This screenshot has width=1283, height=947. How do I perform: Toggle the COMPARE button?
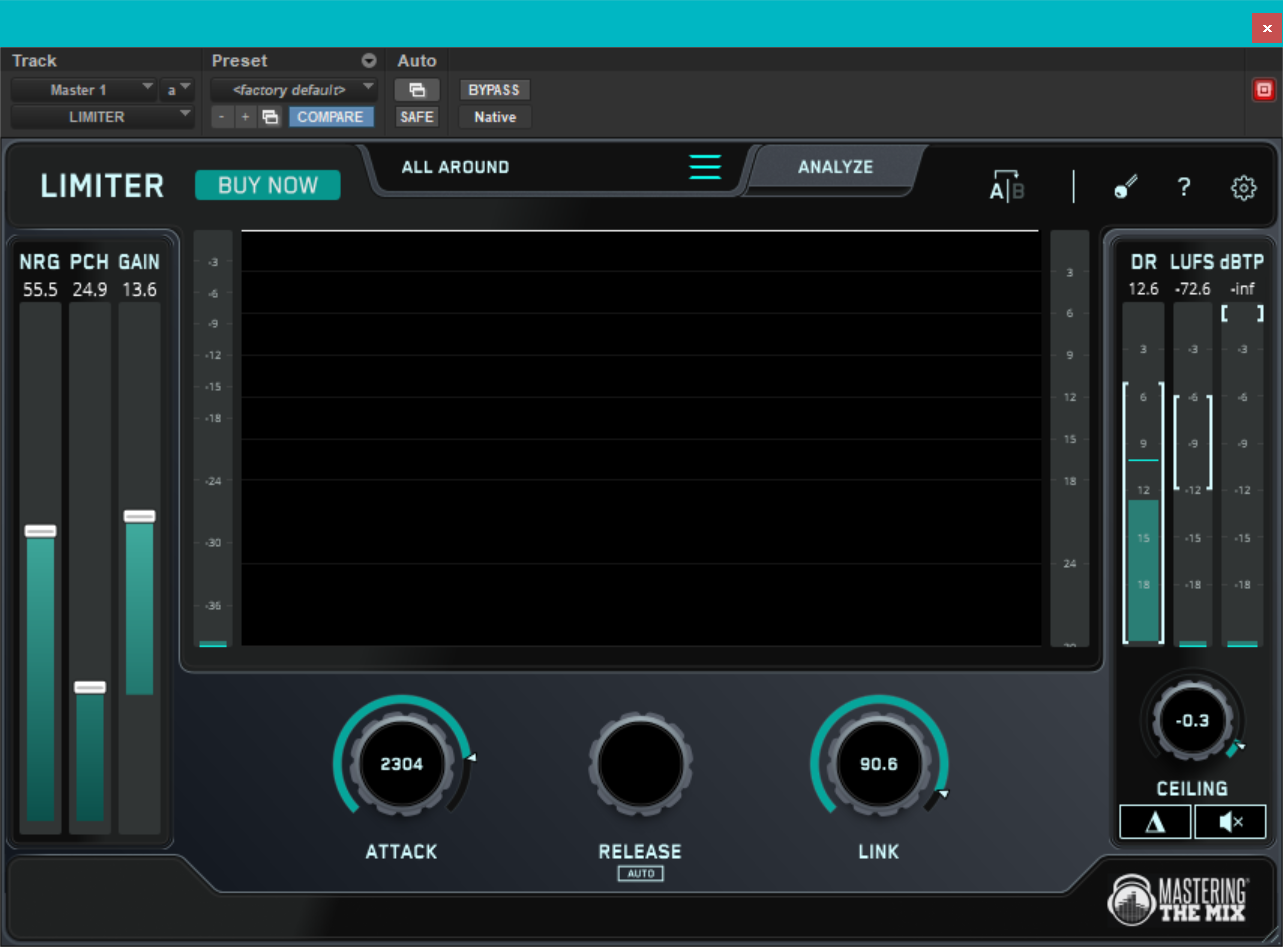pyautogui.click(x=331, y=117)
